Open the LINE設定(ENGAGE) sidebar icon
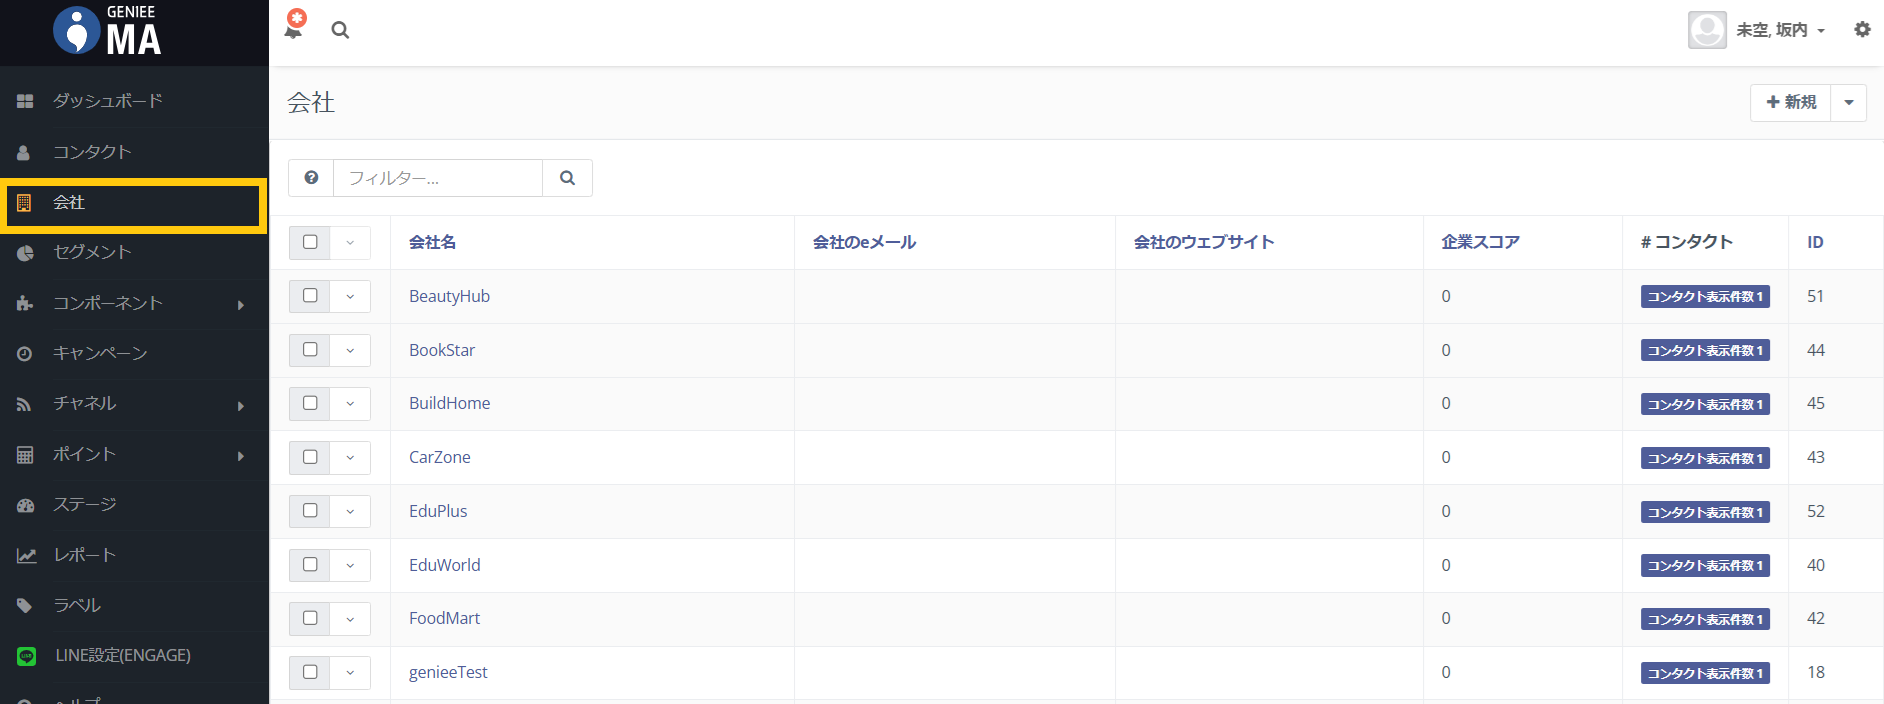The height and width of the screenshot is (704, 1884). [x=26, y=656]
